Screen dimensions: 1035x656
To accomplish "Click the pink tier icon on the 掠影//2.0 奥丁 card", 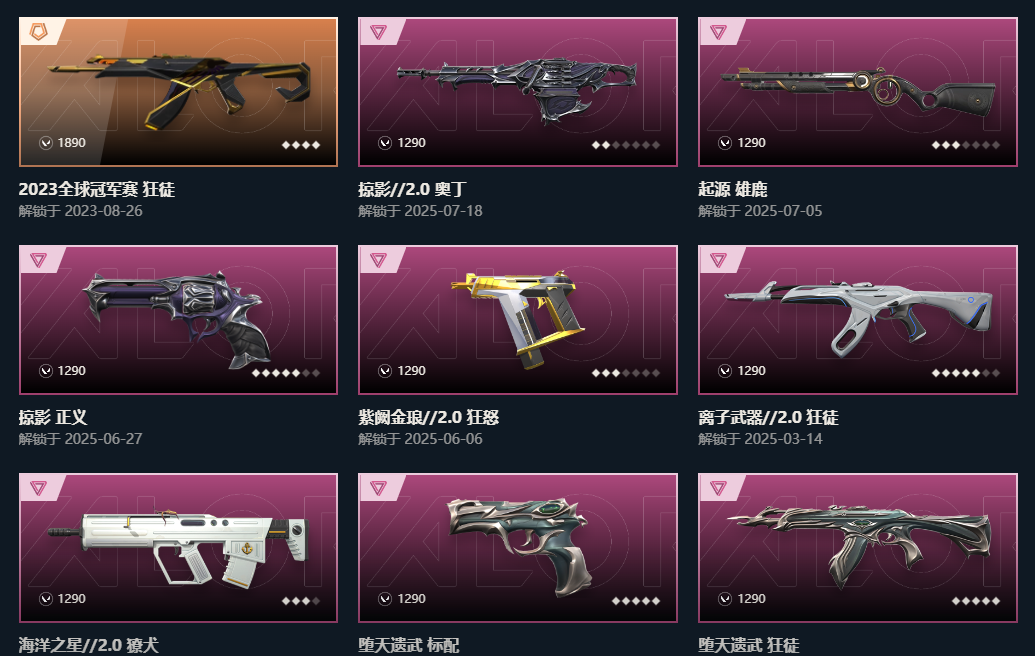I will click(x=378, y=31).
